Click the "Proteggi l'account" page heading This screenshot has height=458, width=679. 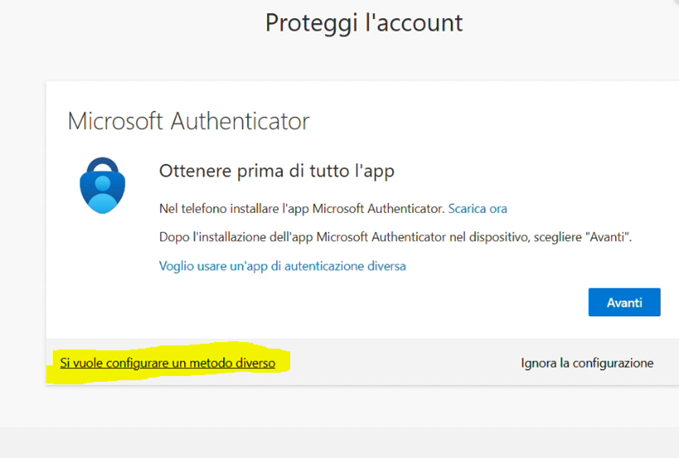[364, 23]
